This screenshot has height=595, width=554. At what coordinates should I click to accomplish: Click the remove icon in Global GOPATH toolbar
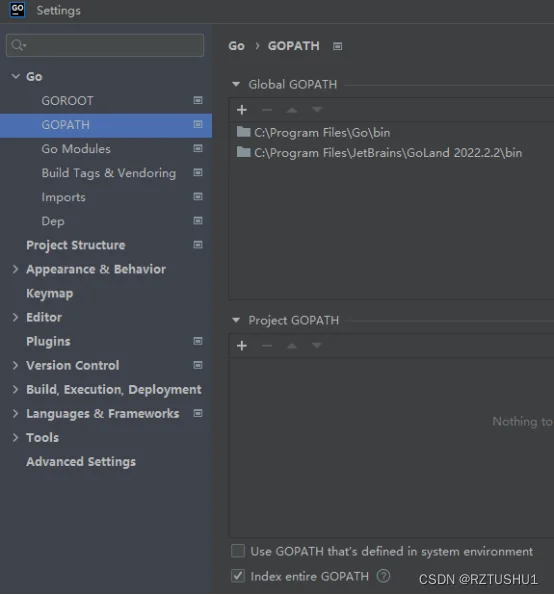(x=267, y=110)
